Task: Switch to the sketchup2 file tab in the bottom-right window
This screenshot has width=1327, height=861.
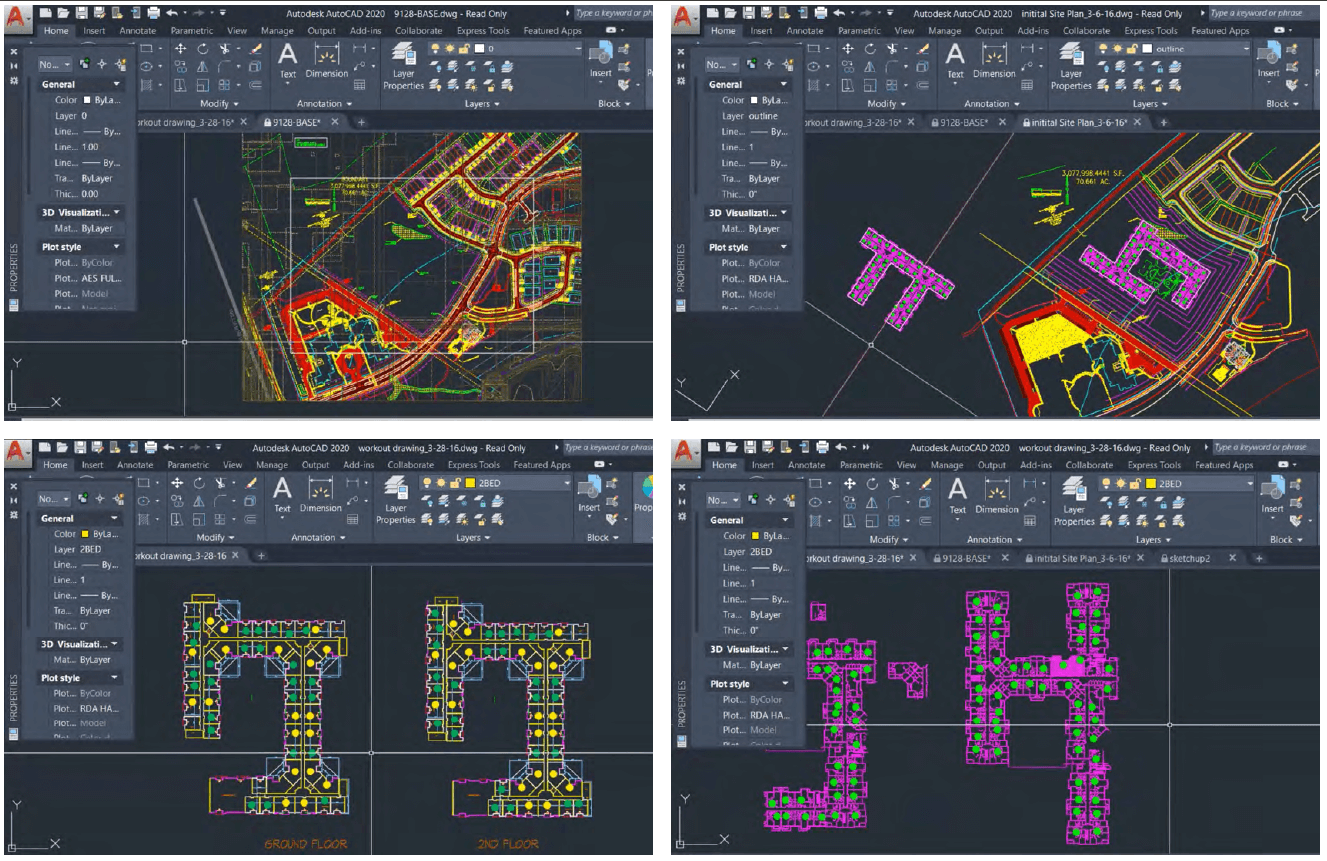Action: [x=1188, y=558]
